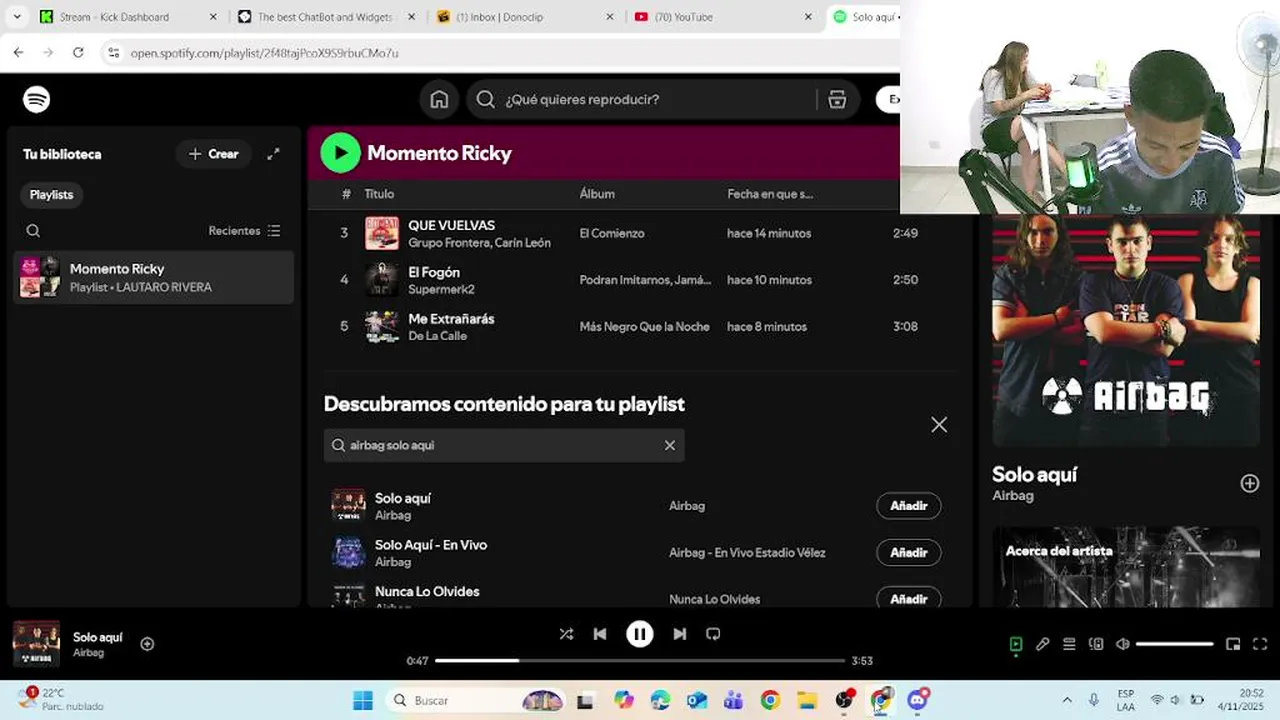Toggle repeat mode

713,634
